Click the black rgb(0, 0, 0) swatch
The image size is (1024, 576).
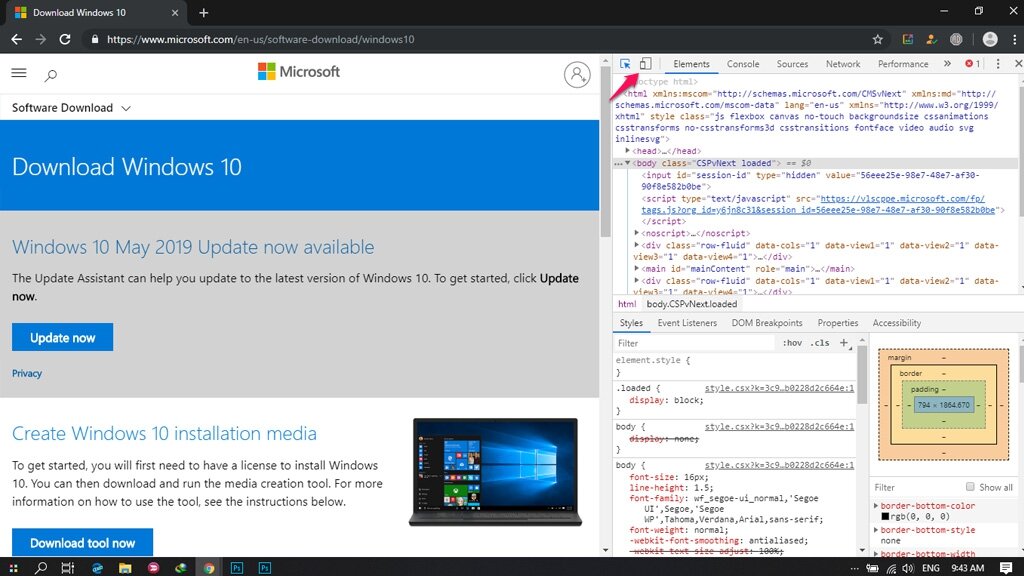click(x=885, y=516)
